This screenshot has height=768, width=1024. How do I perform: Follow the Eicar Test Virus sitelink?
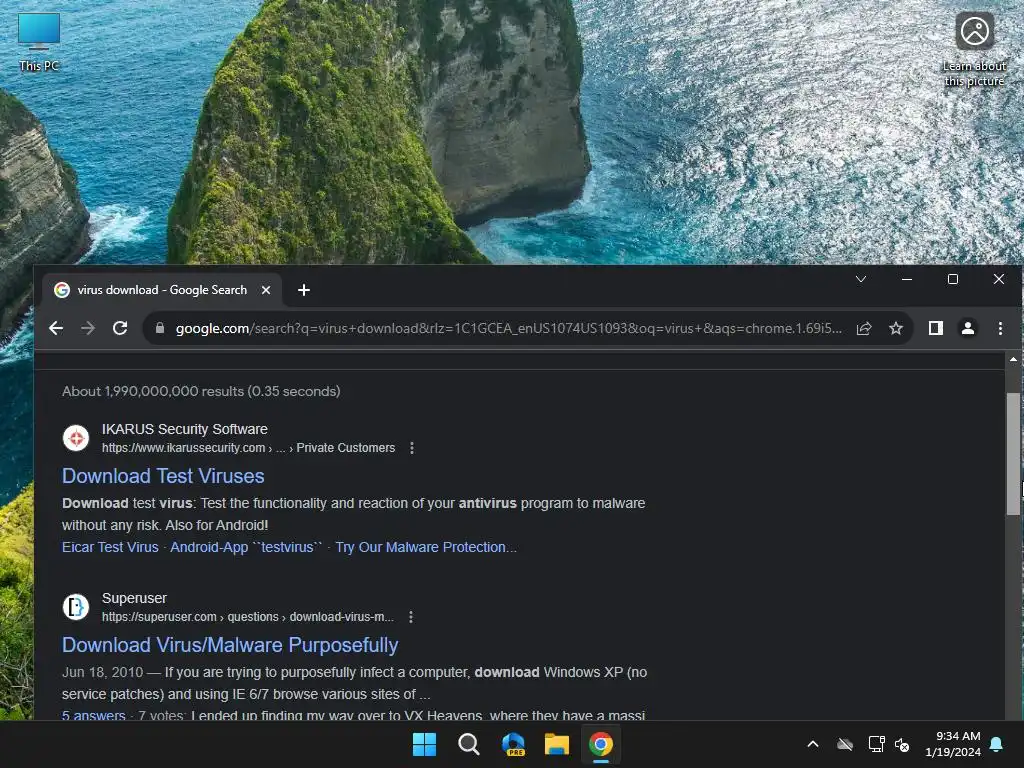point(110,547)
